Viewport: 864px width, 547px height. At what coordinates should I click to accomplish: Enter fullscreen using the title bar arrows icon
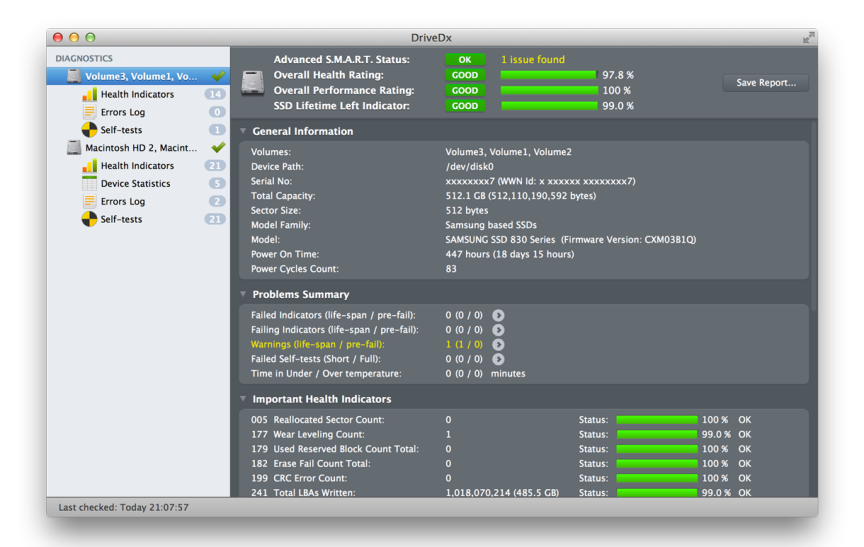pos(808,37)
